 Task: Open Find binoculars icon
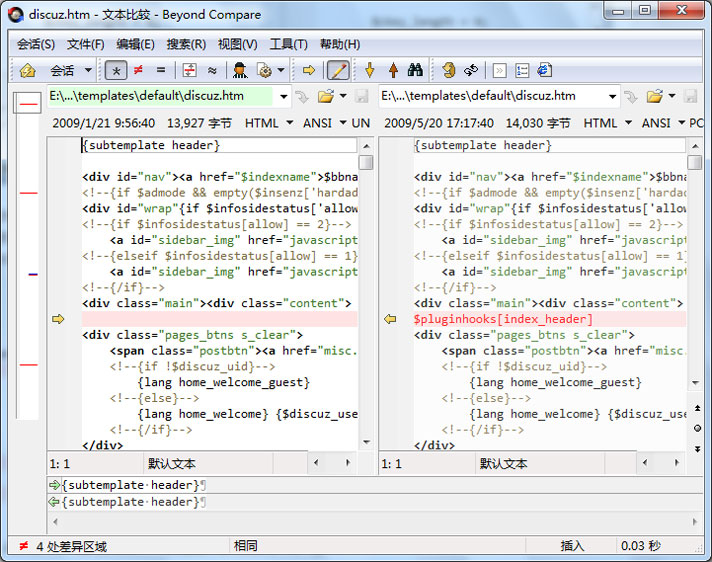coord(415,70)
